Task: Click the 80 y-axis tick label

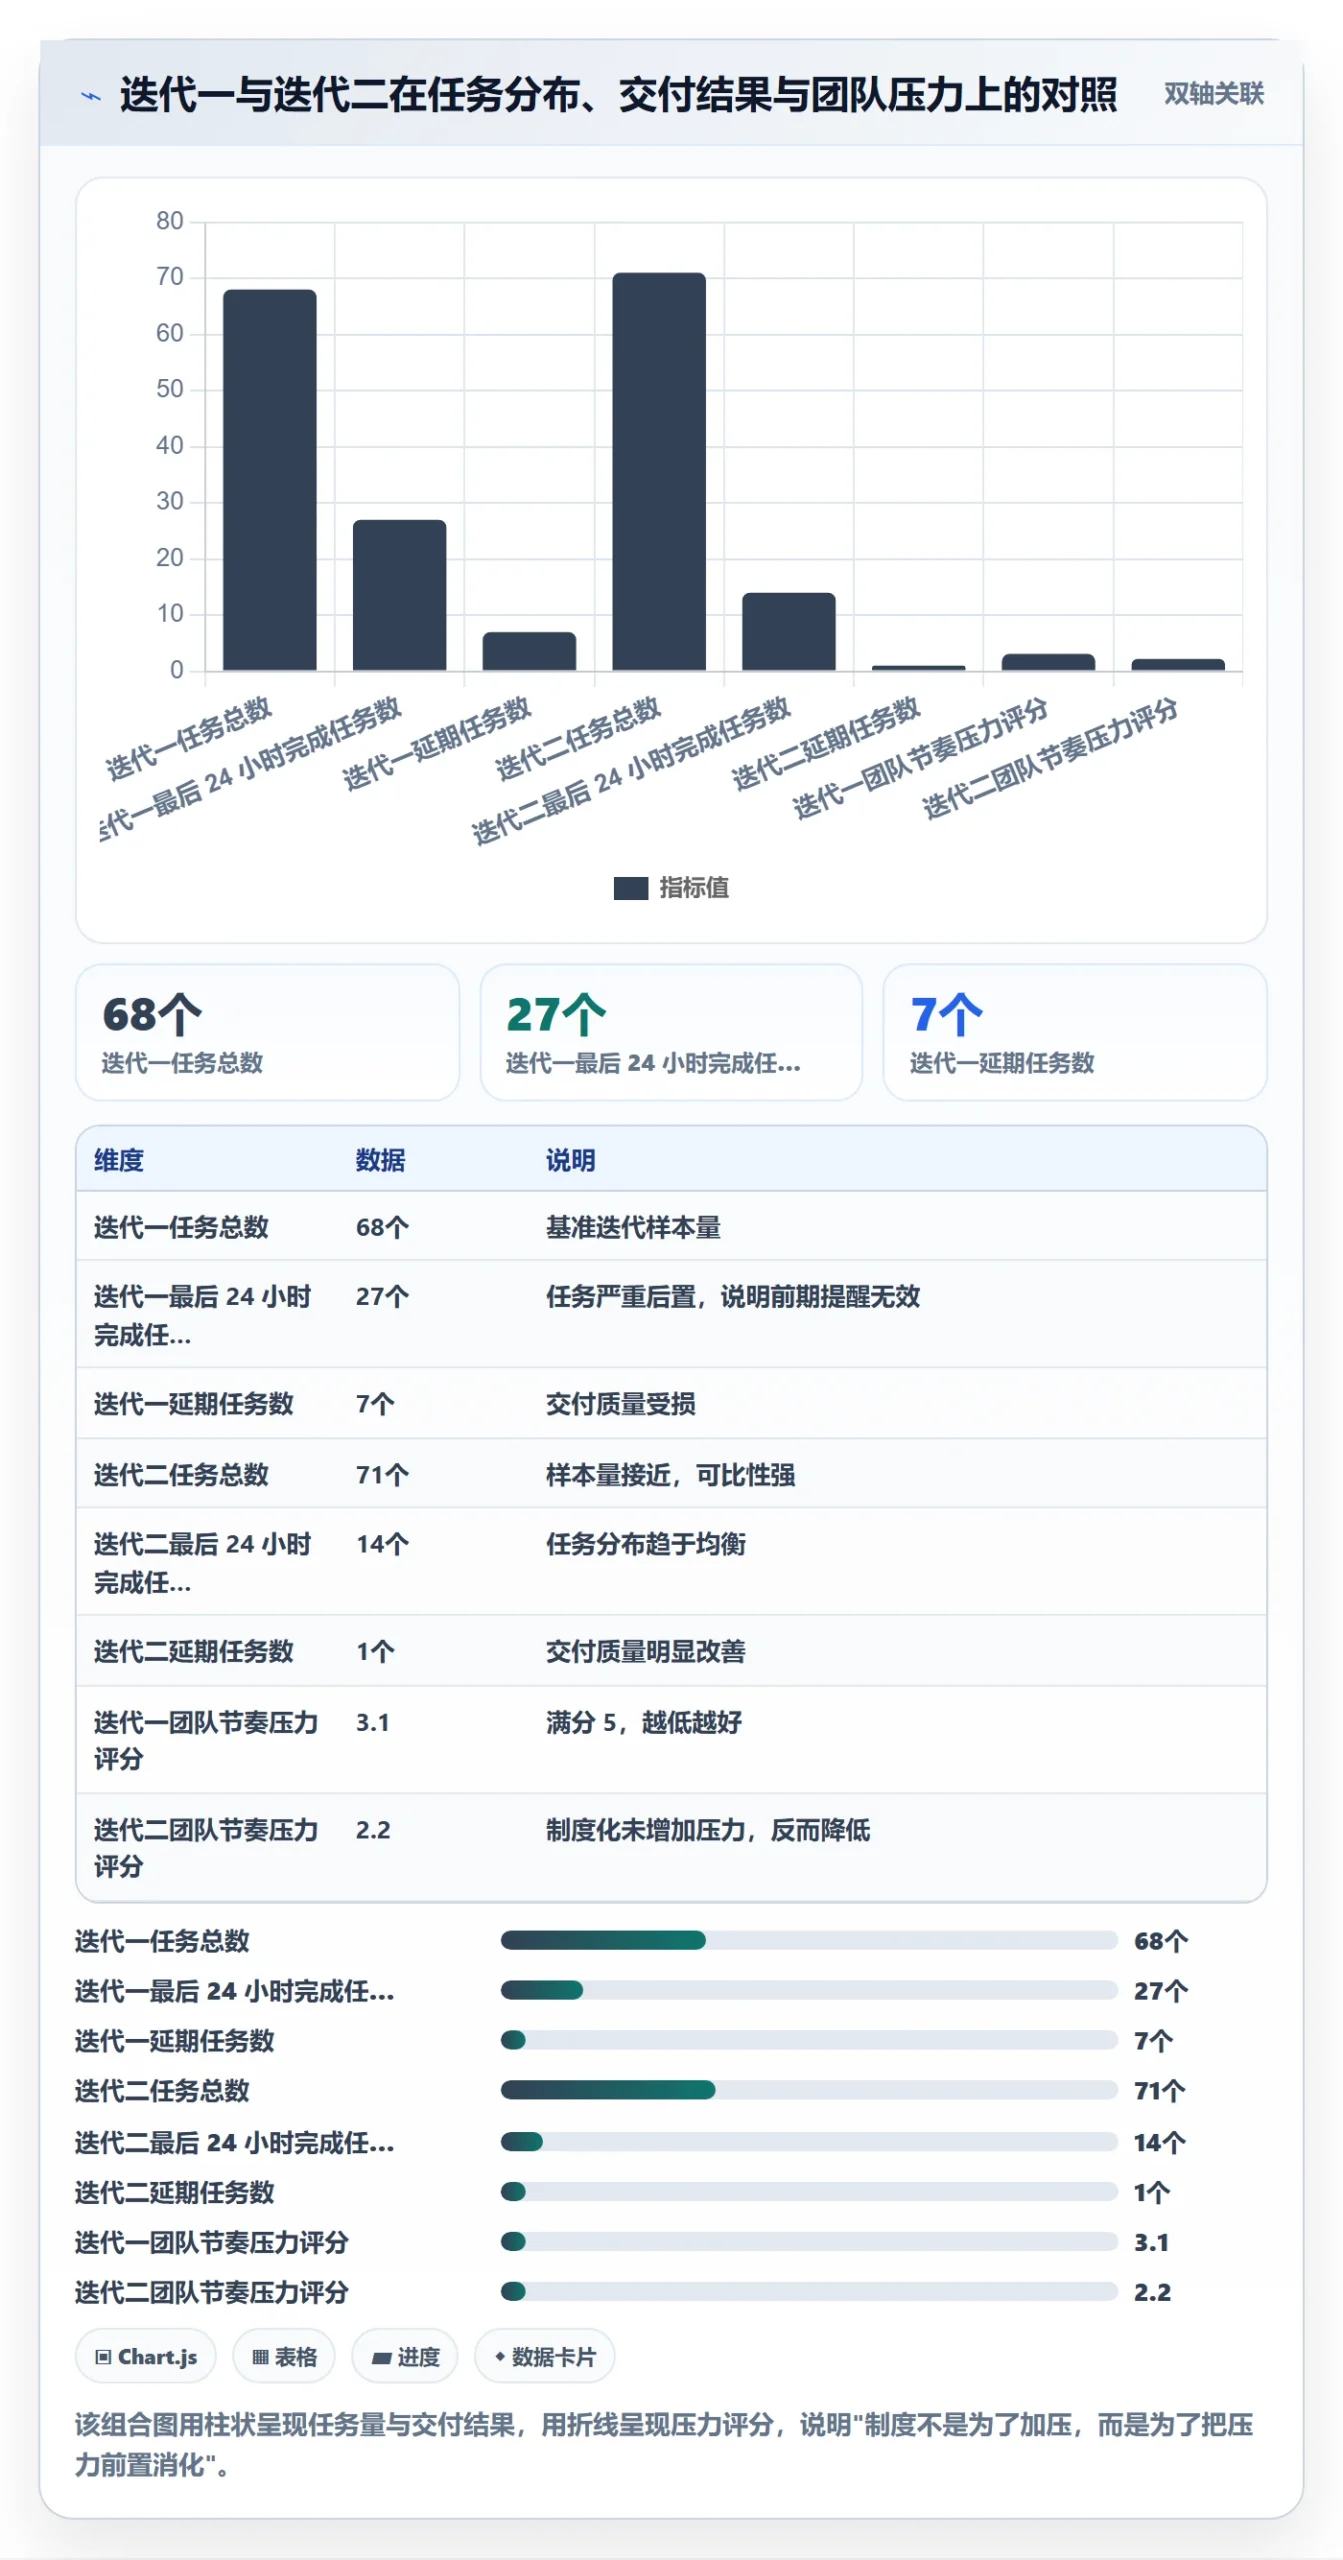Action: pos(170,221)
